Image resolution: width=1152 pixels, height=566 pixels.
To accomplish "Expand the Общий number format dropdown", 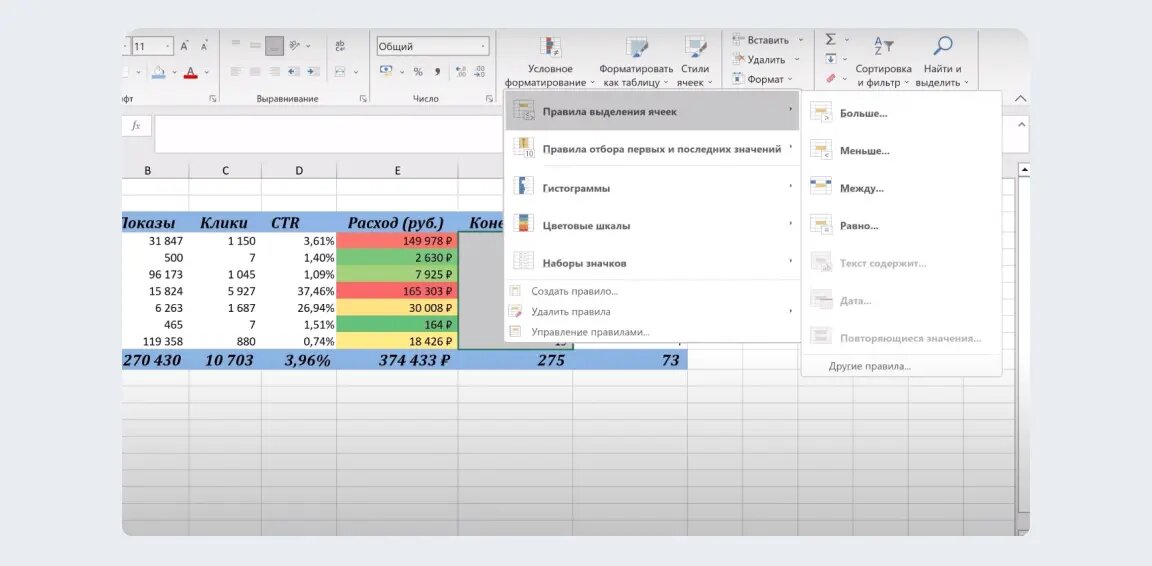I will coord(483,46).
